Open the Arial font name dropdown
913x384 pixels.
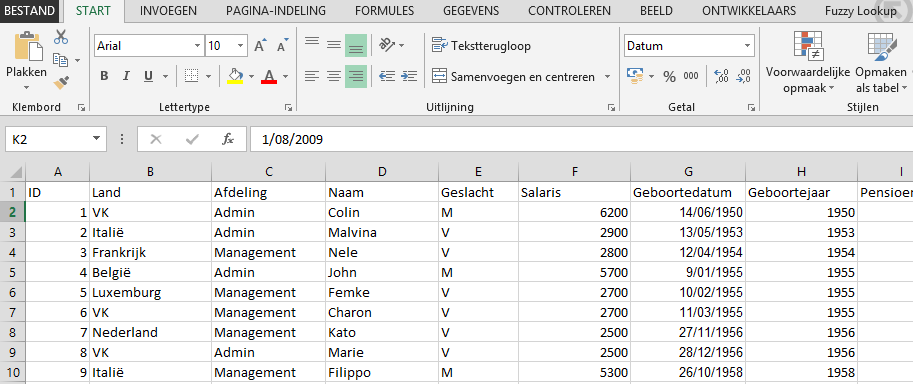pos(197,45)
